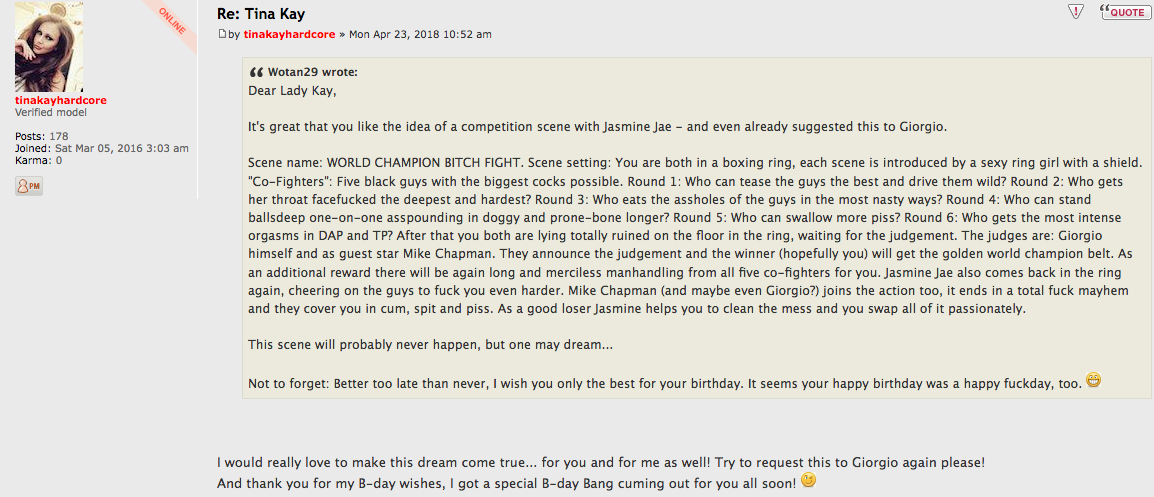Click the line starting "And thank you"
1154x497 pixels.
click(x=506, y=482)
